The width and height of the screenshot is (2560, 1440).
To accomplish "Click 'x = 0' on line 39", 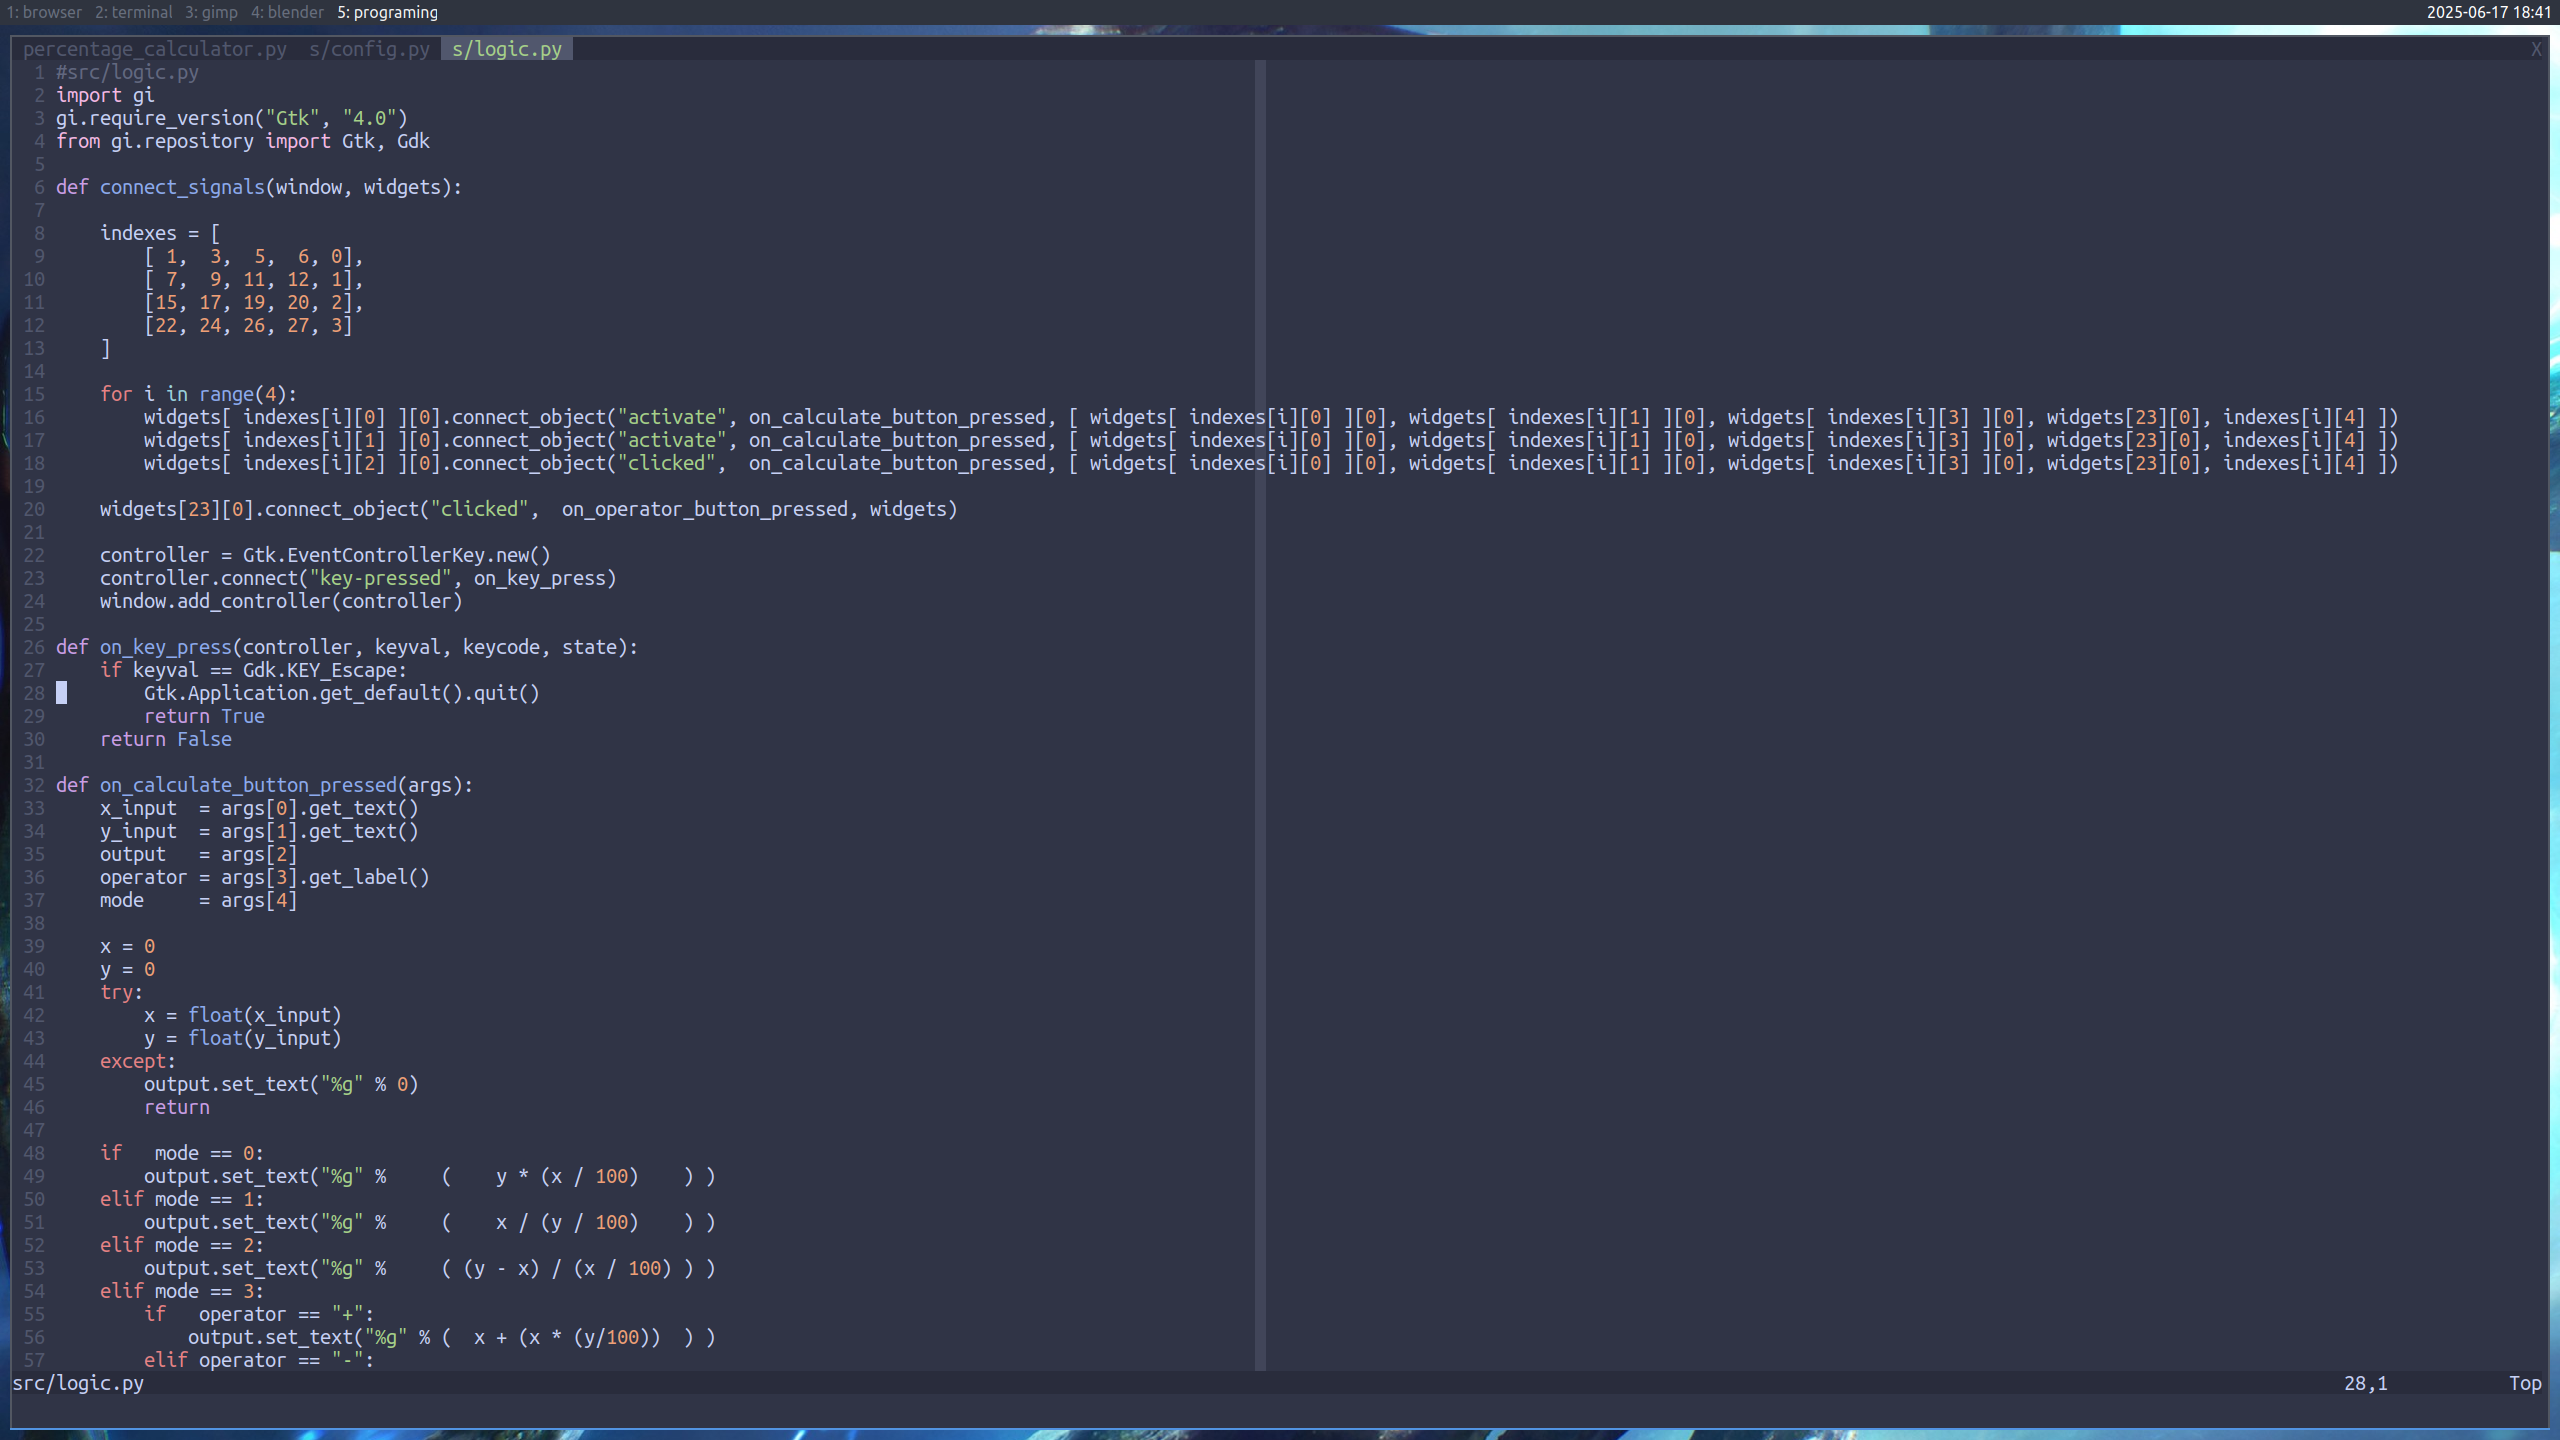I will coord(127,946).
